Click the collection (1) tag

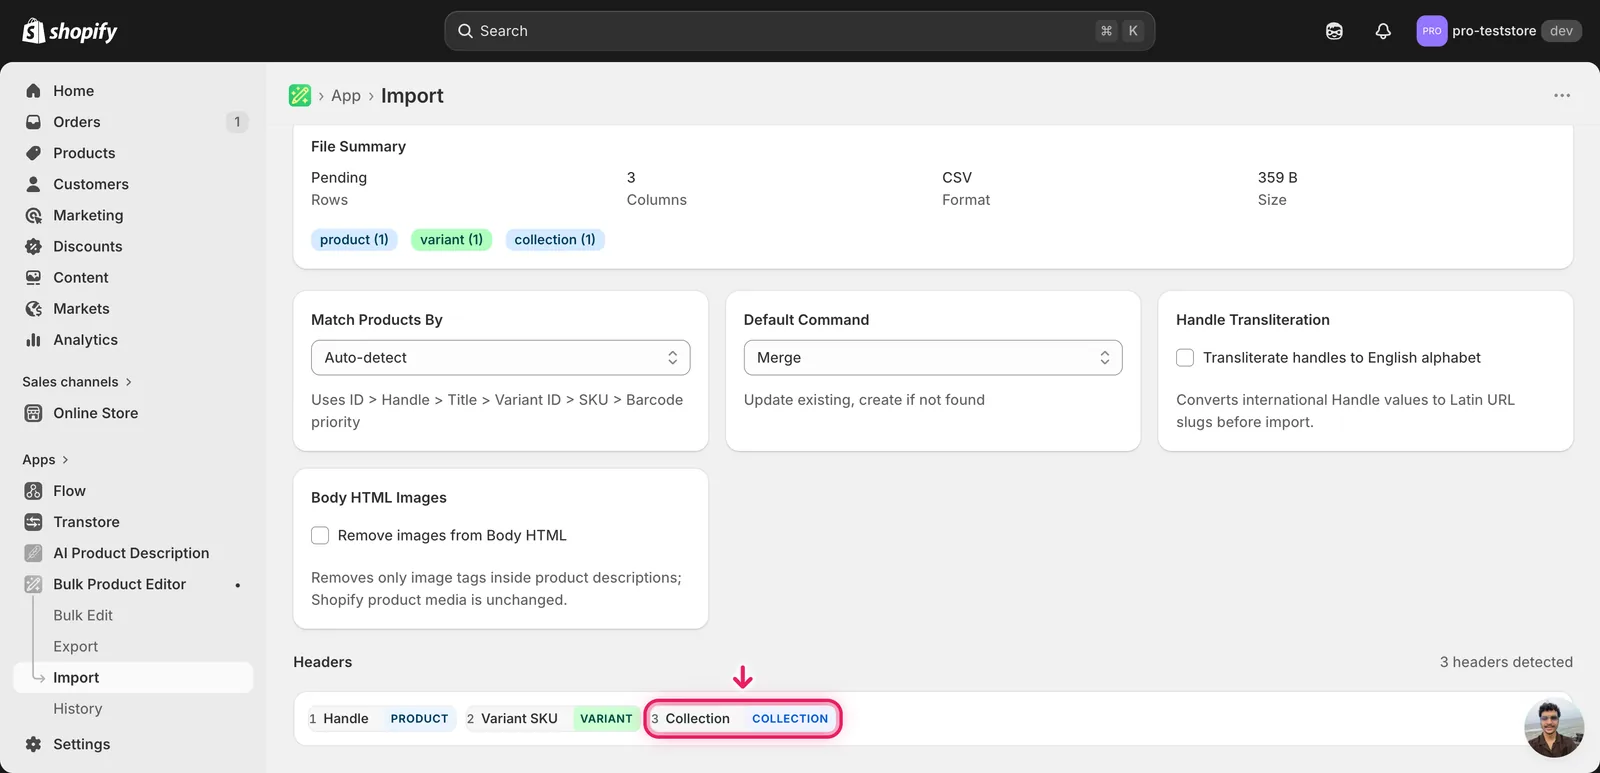(x=555, y=240)
